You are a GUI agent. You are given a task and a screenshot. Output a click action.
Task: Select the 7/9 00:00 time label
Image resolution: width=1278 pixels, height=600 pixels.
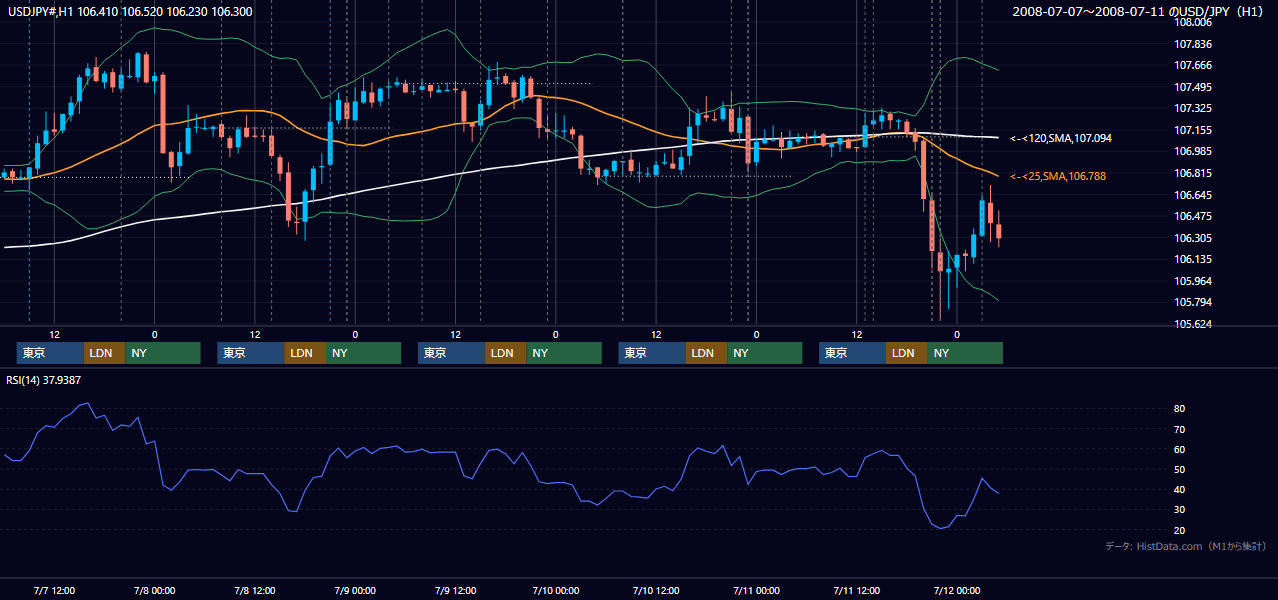tap(354, 590)
